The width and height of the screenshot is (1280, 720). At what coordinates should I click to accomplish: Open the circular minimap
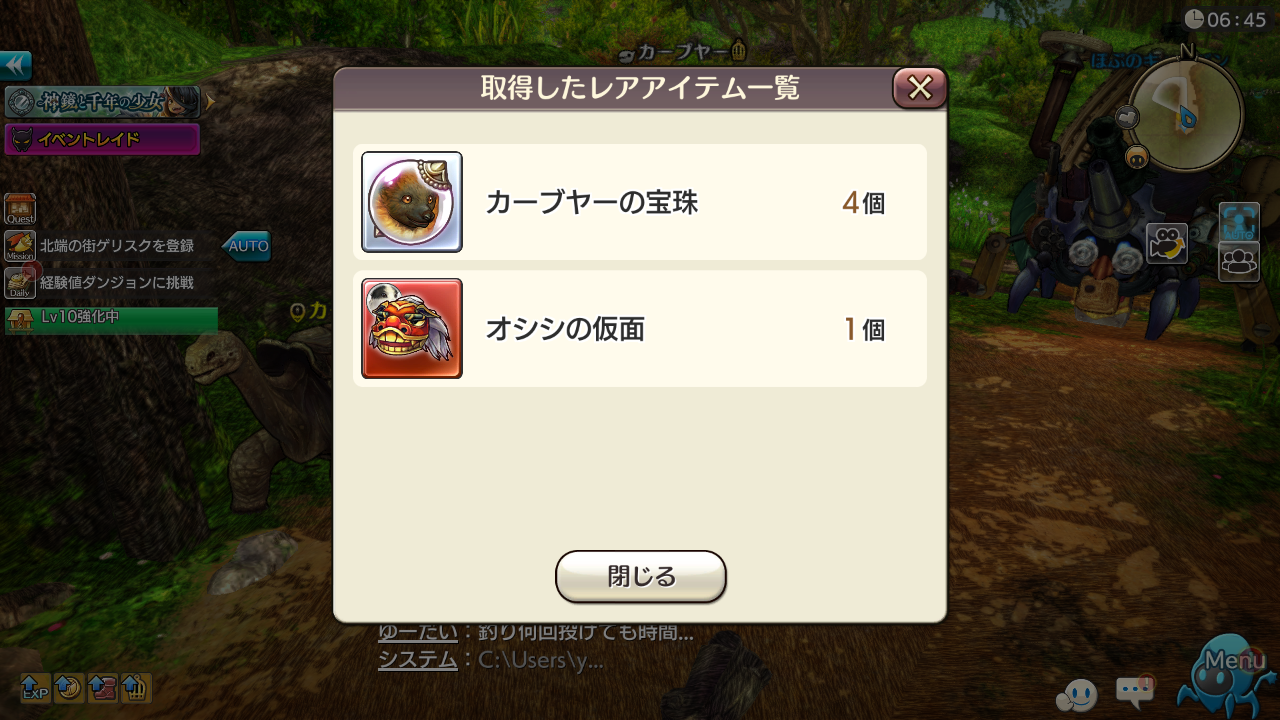(1186, 112)
